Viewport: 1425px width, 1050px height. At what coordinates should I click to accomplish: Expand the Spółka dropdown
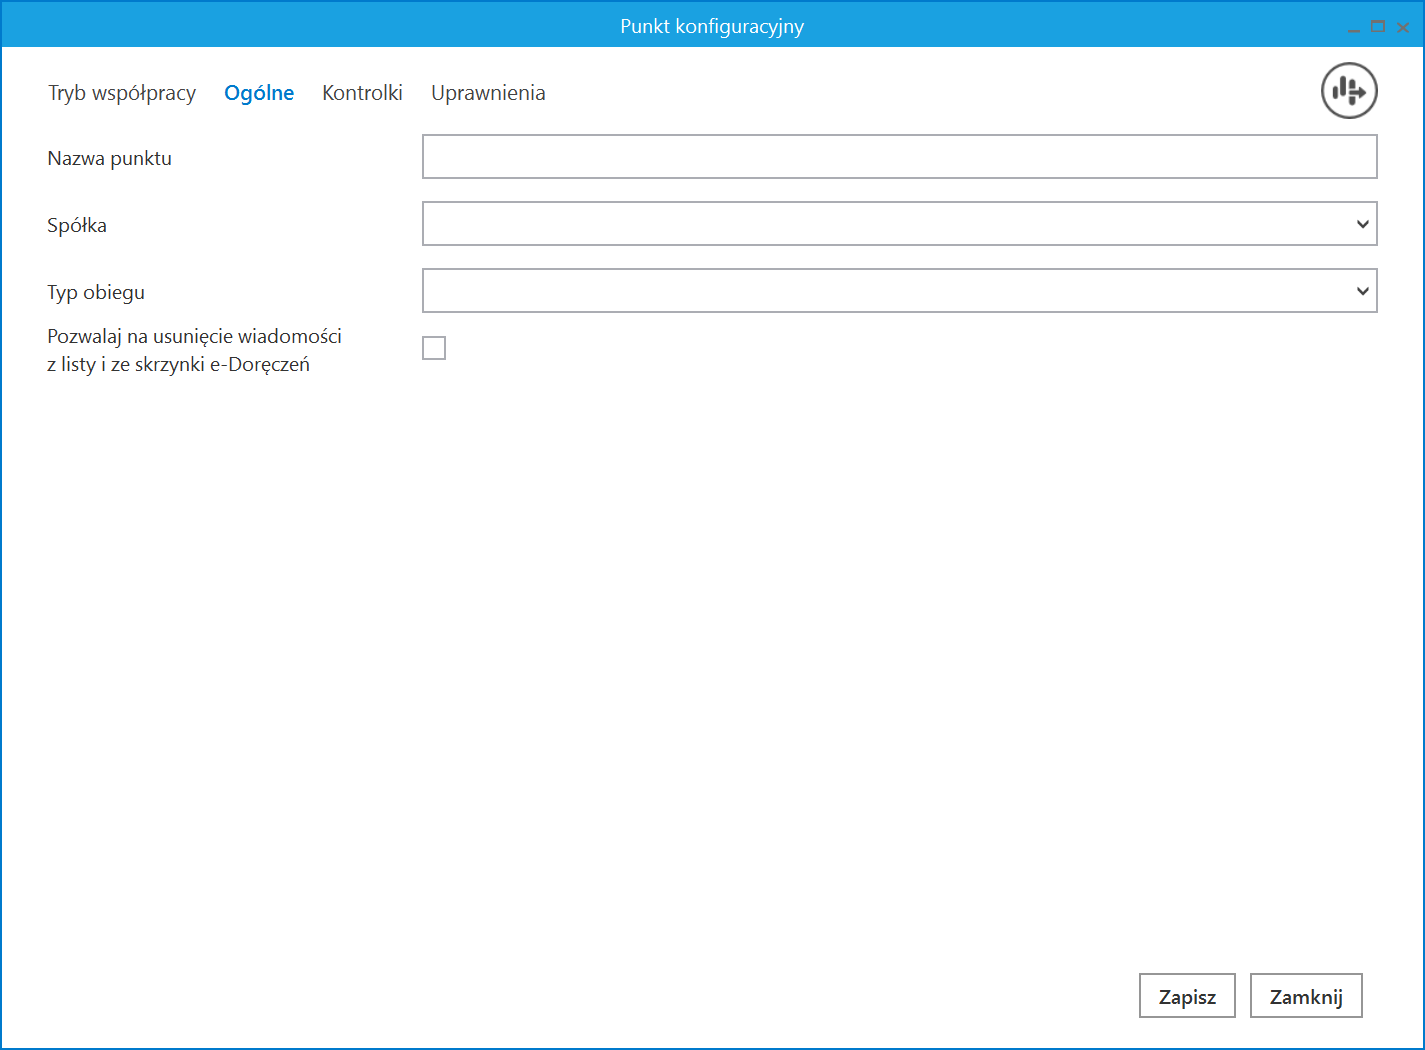point(899,224)
